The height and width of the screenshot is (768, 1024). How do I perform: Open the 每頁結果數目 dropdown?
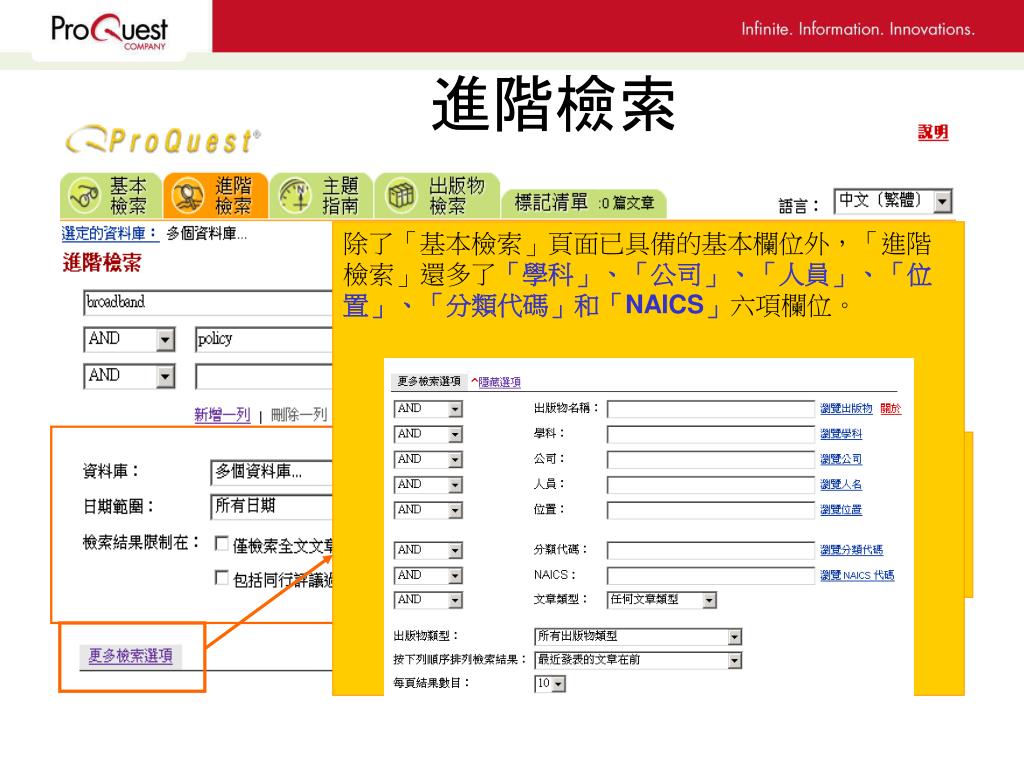(x=550, y=684)
